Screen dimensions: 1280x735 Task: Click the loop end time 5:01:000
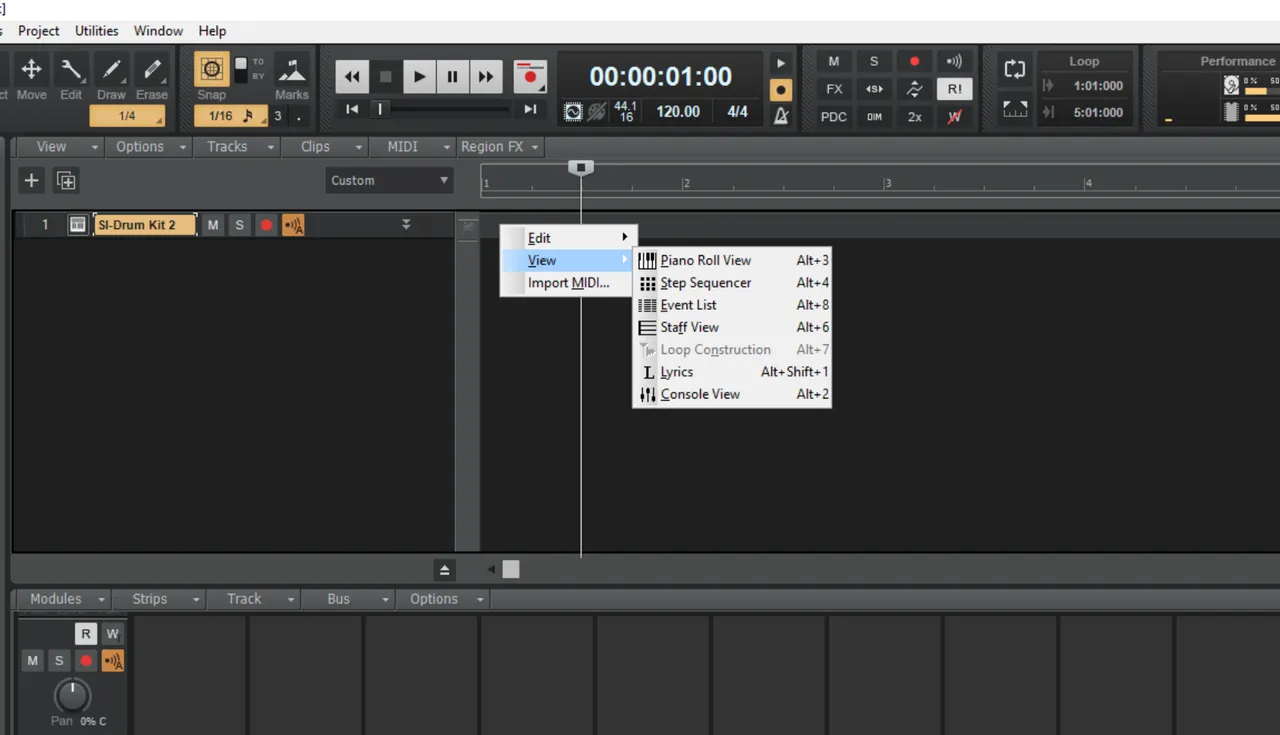[x=1098, y=113]
